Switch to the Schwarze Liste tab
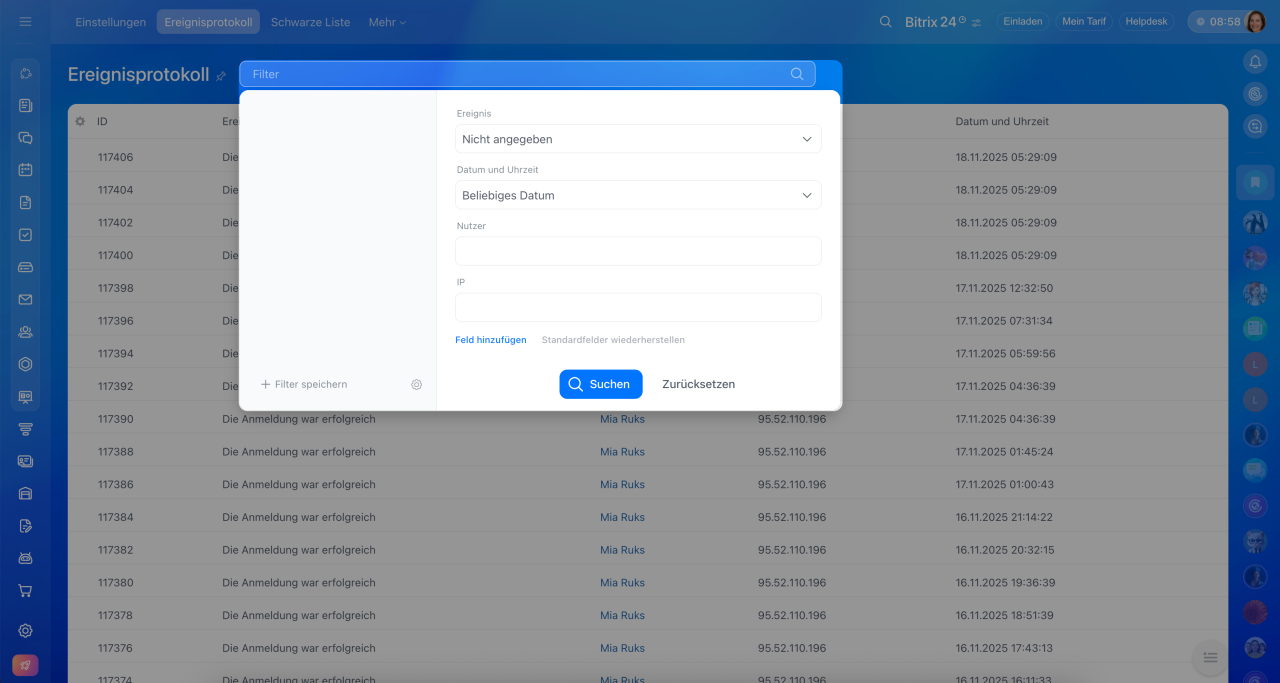The image size is (1280, 683). coord(310,22)
